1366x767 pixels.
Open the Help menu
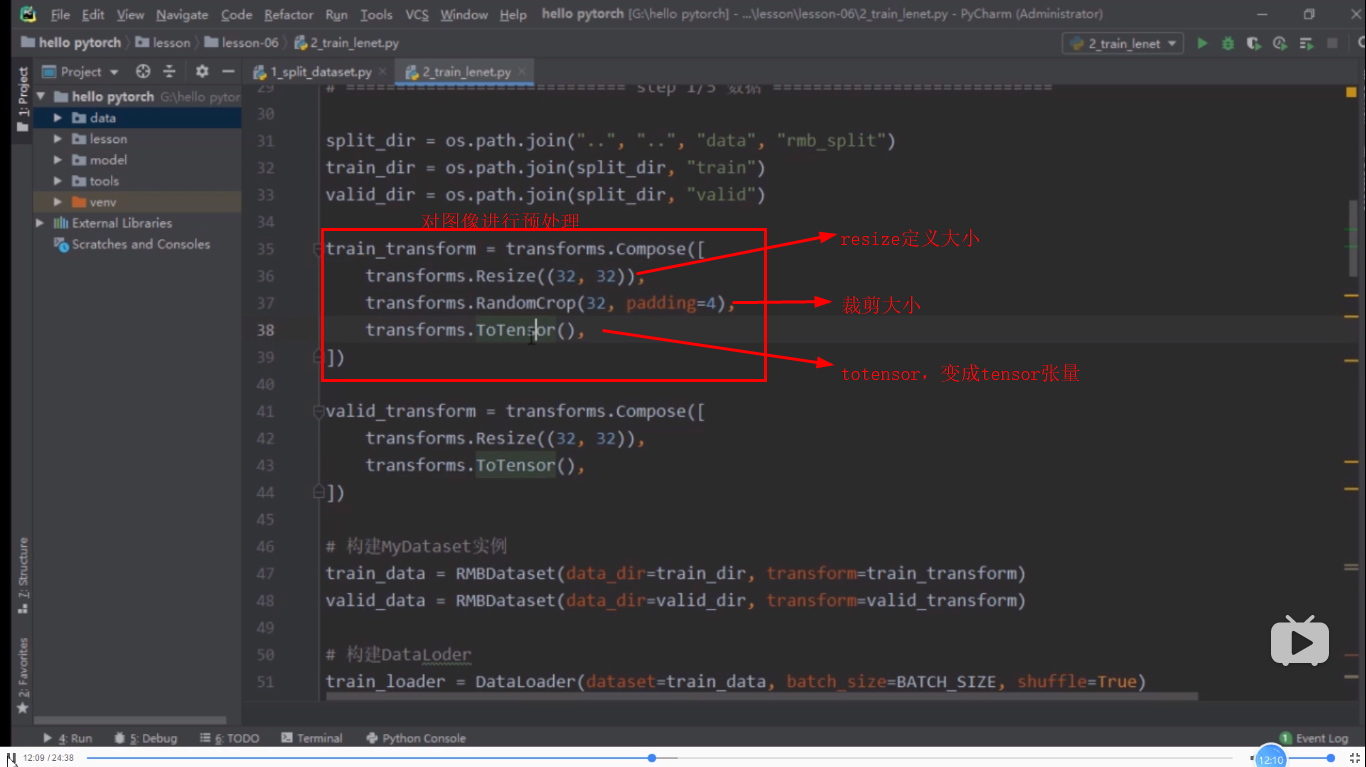tap(513, 15)
